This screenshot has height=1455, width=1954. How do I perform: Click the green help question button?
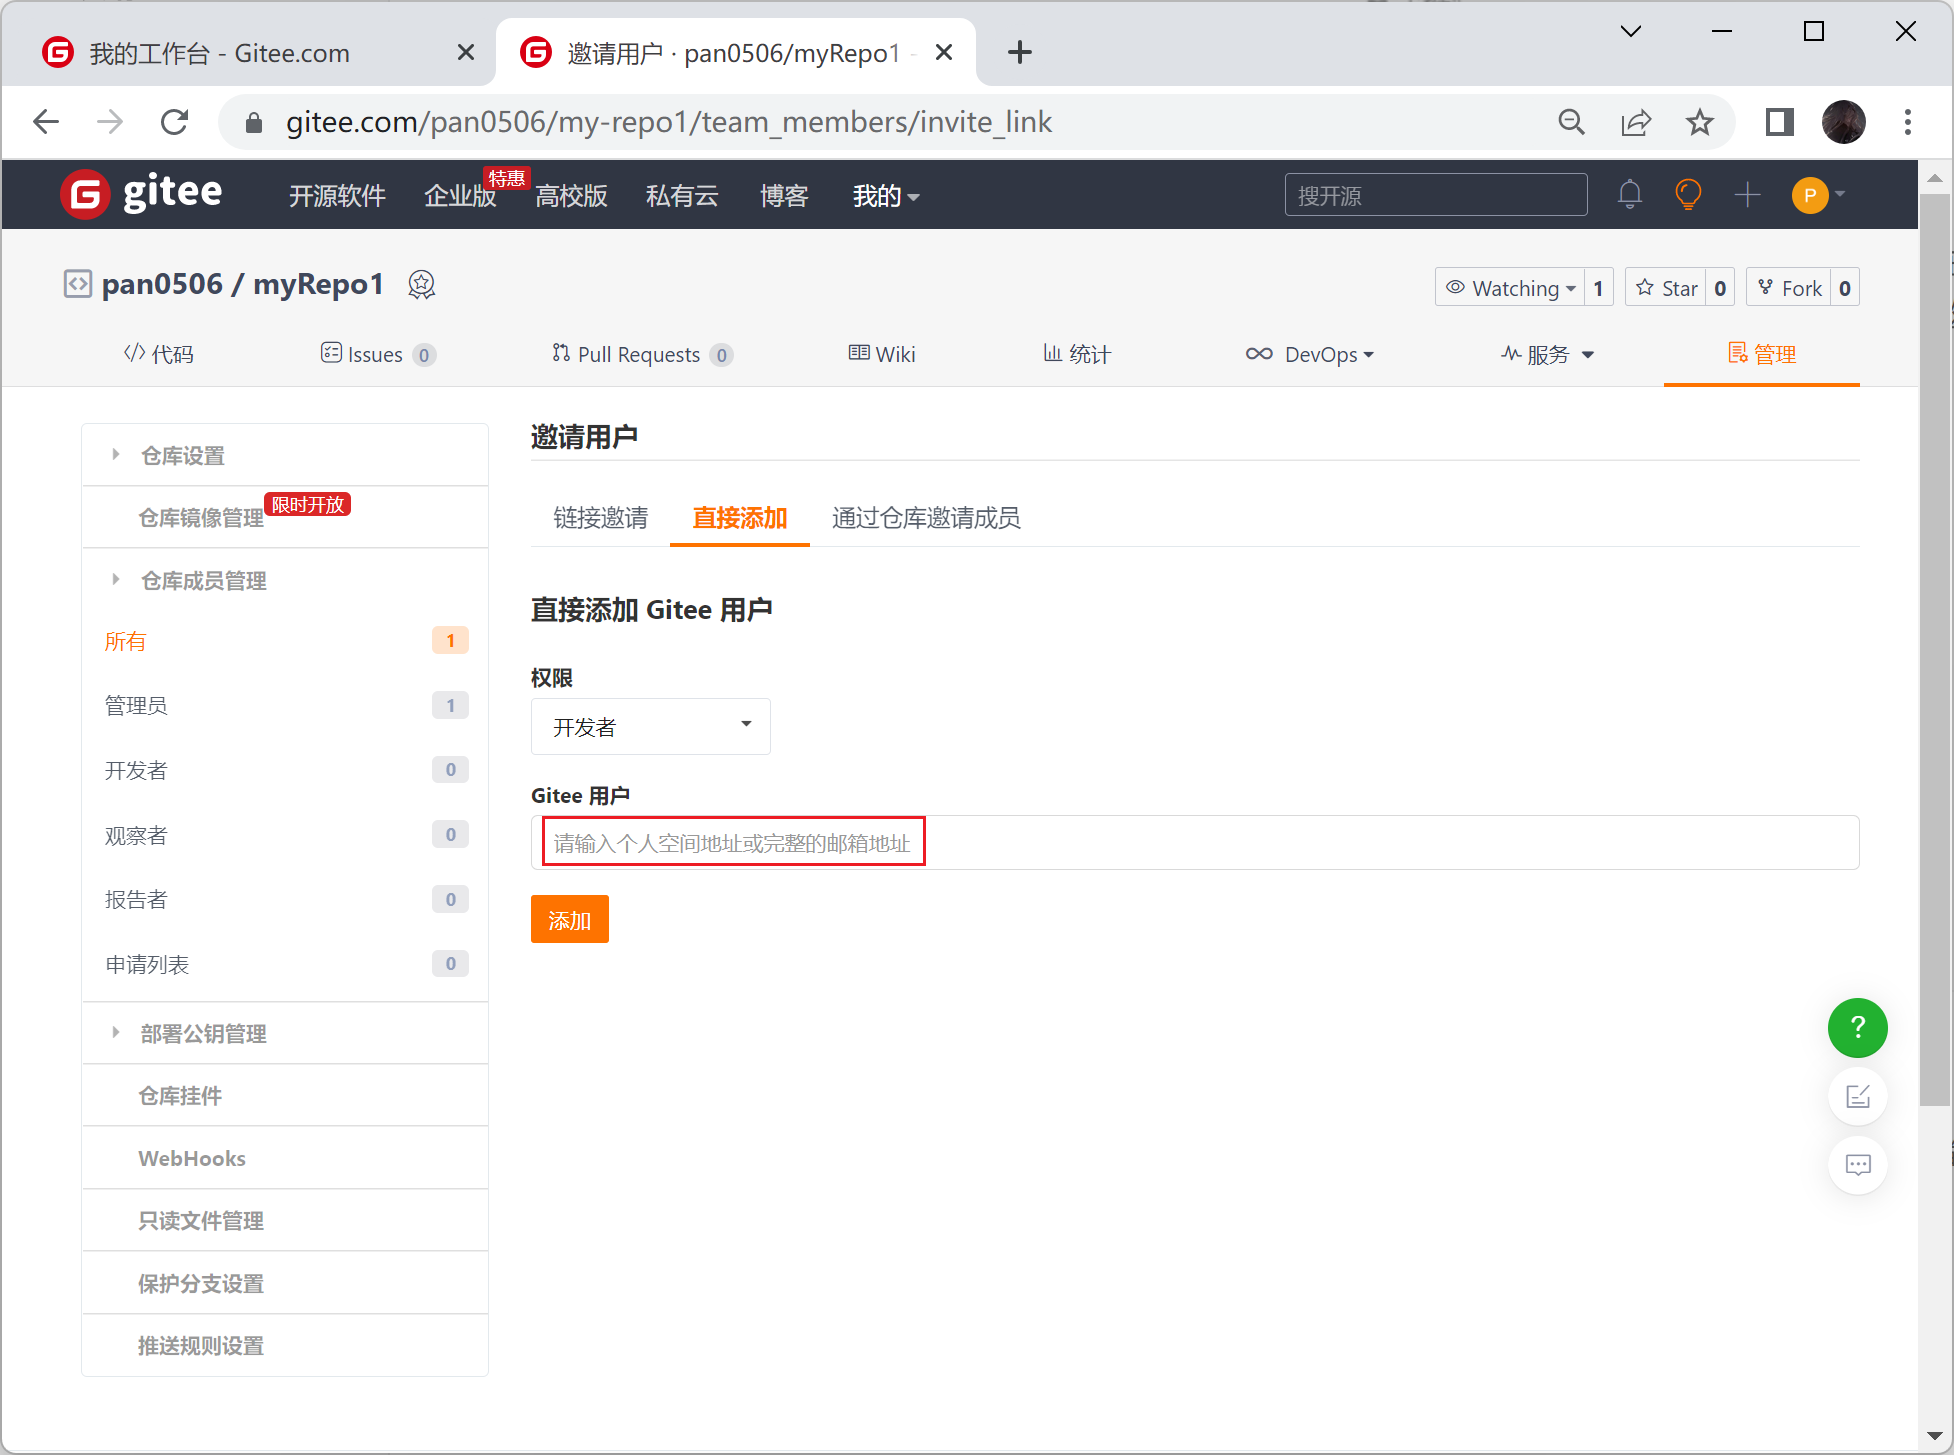[1857, 1028]
